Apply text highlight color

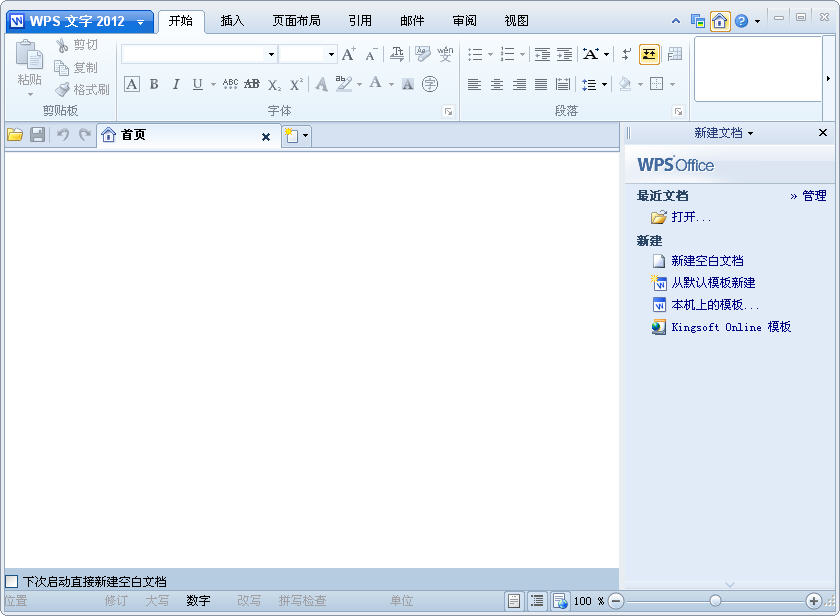point(343,84)
